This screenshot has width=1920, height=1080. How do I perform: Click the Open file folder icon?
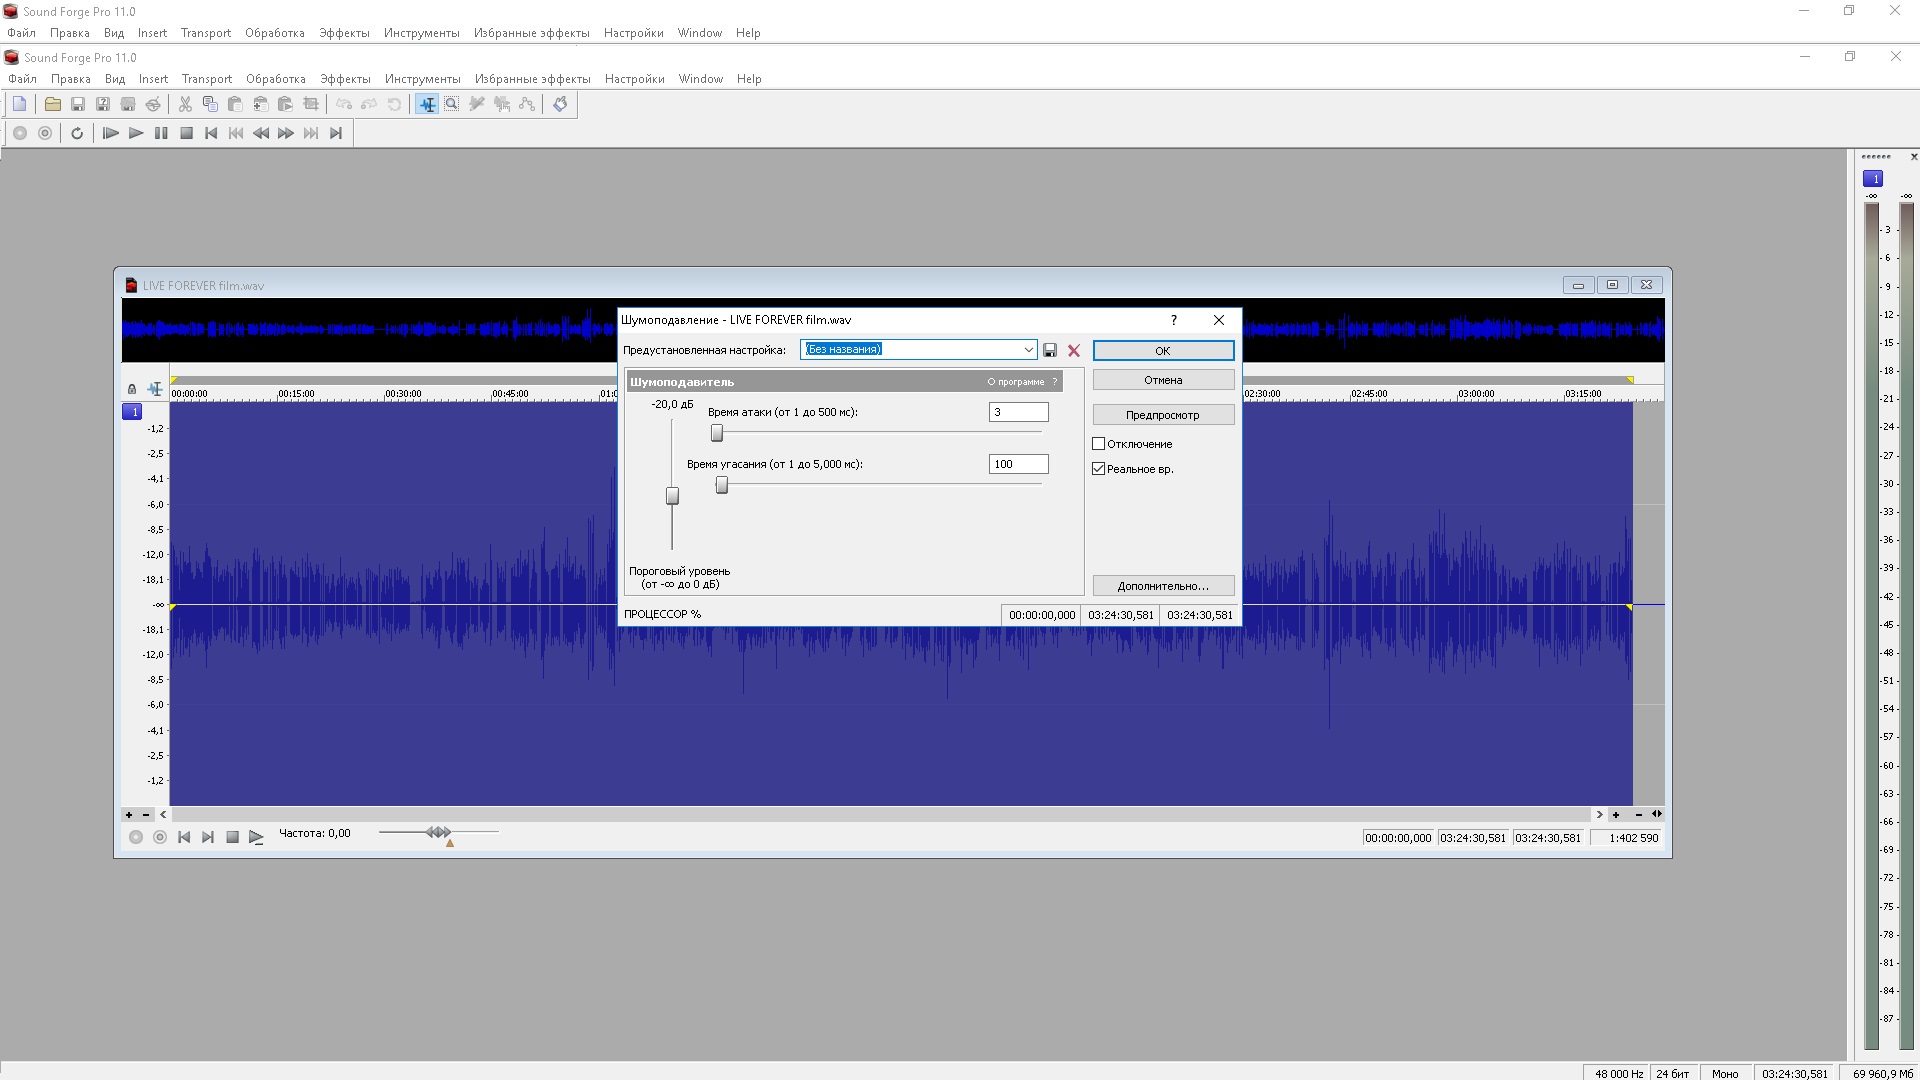tap(53, 104)
